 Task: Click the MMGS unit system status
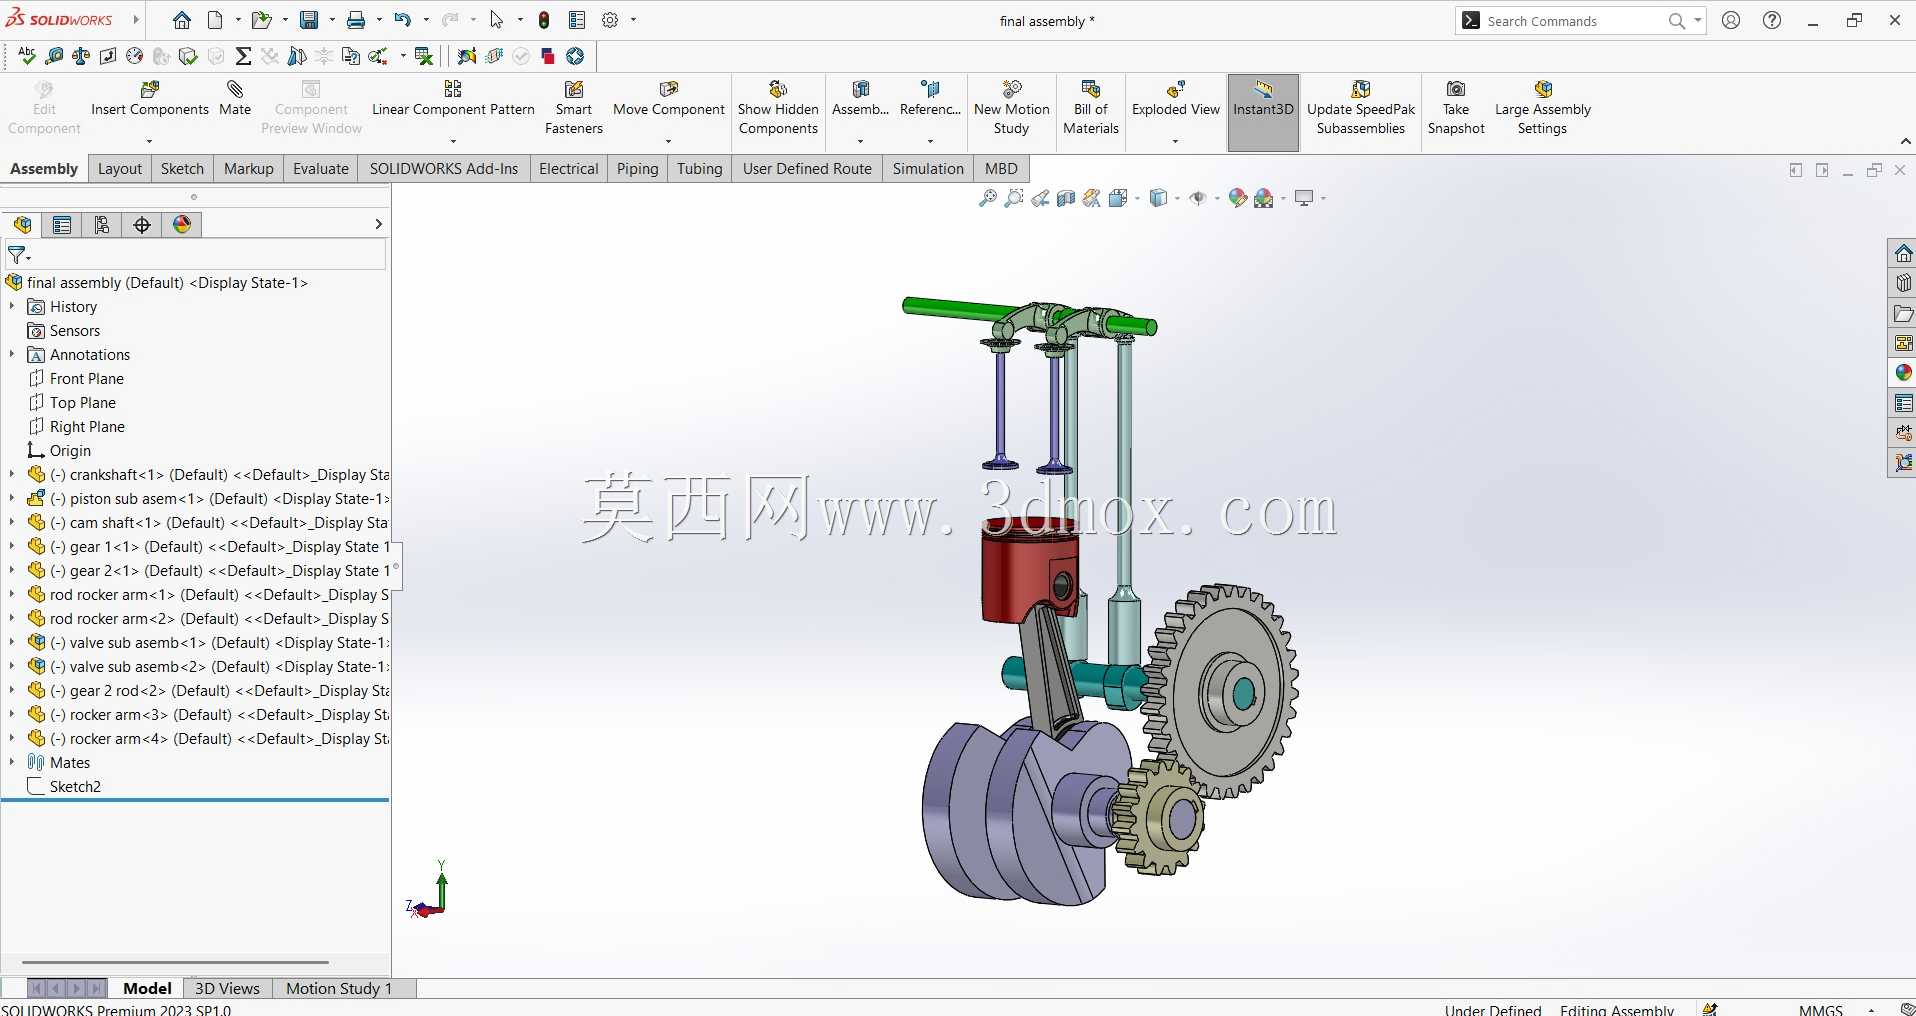(x=1820, y=1009)
